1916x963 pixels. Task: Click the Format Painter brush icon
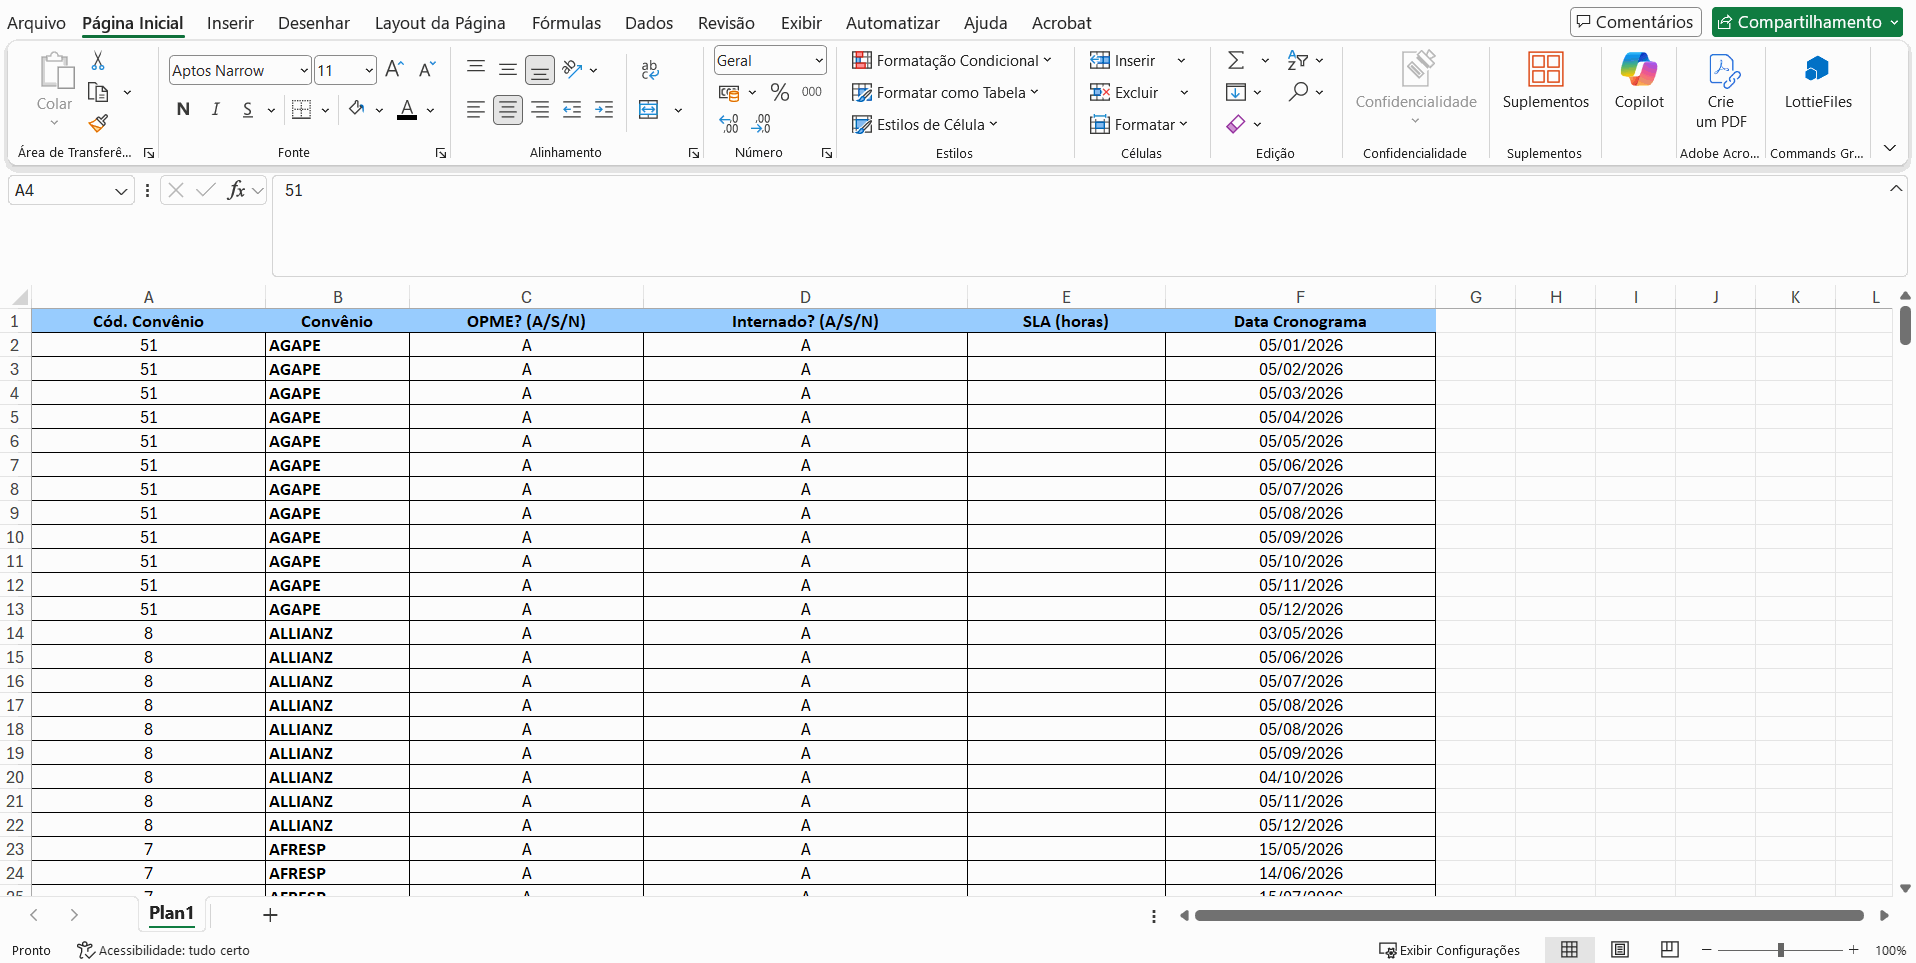click(x=98, y=123)
